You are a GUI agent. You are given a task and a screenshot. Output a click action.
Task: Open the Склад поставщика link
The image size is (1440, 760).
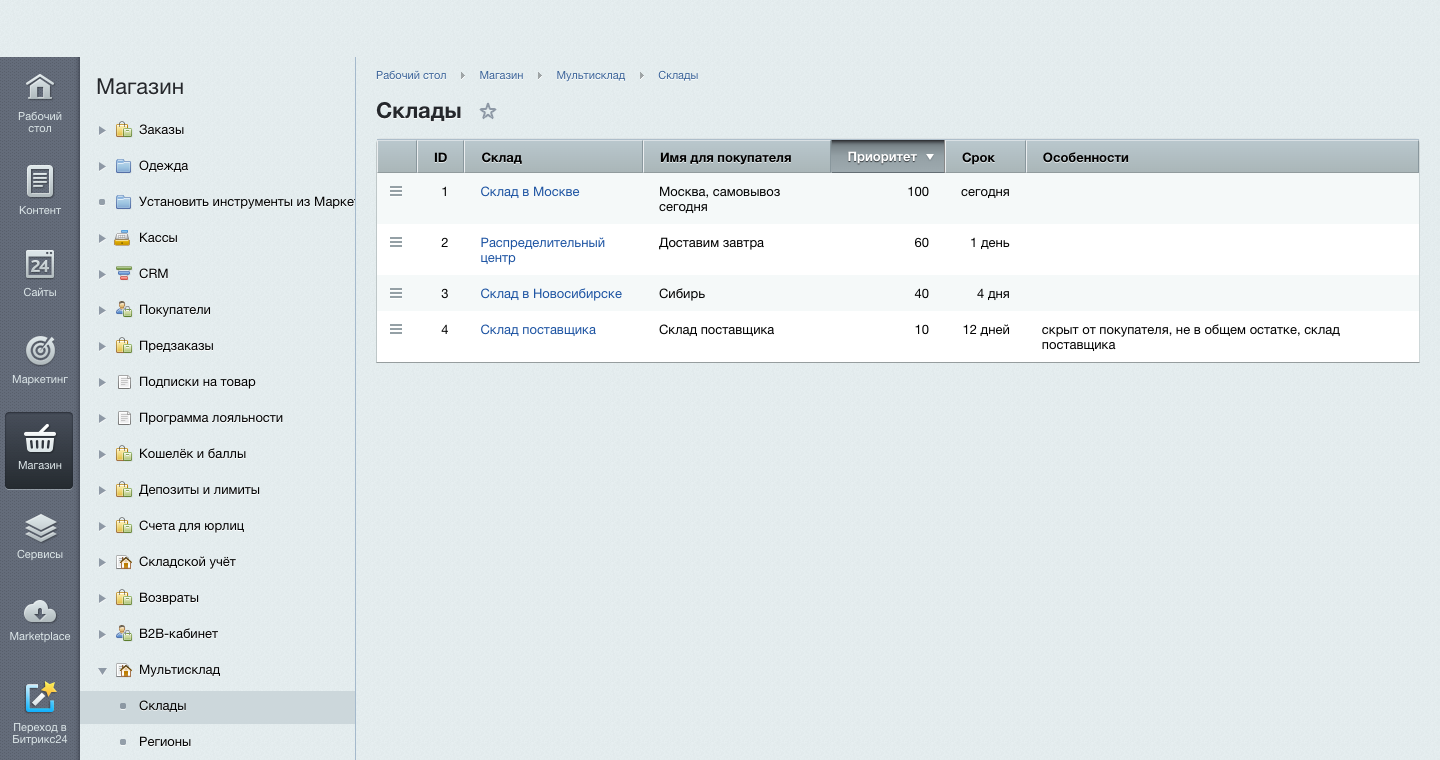pyautogui.click(x=538, y=330)
